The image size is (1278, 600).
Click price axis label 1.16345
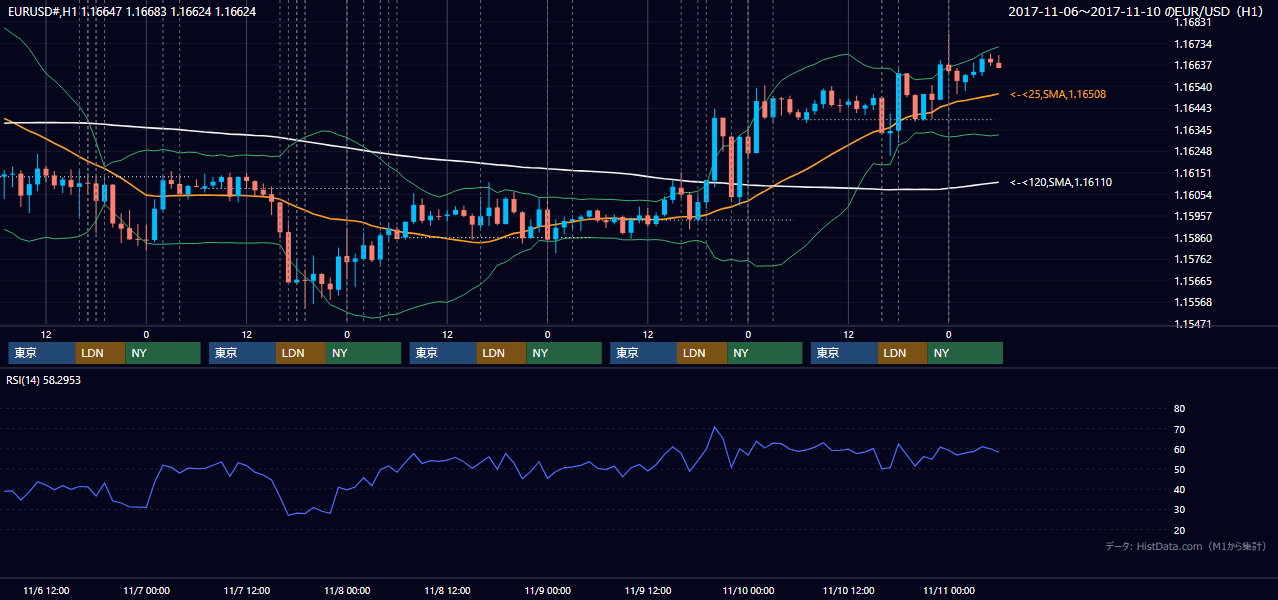1193,130
